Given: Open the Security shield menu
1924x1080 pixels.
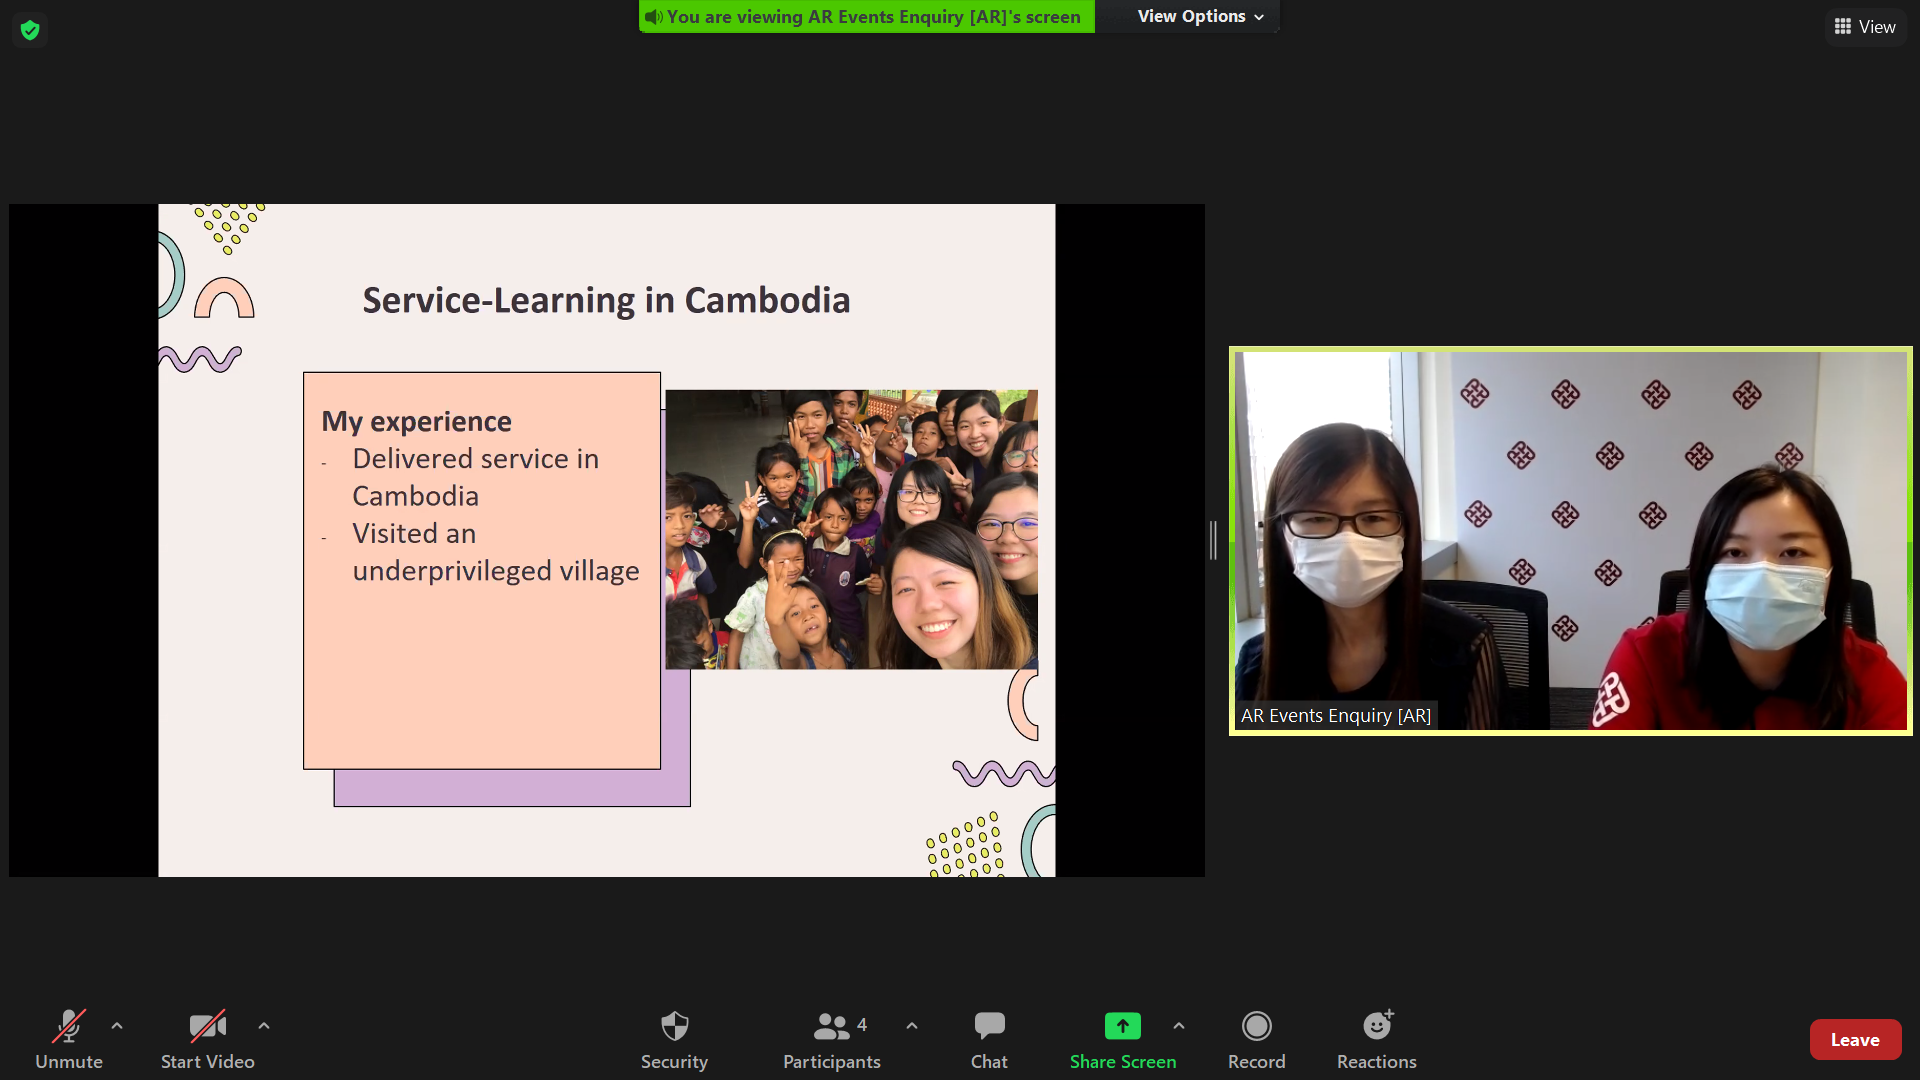Looking at the screenshot, I should (x=675, y=1038).
